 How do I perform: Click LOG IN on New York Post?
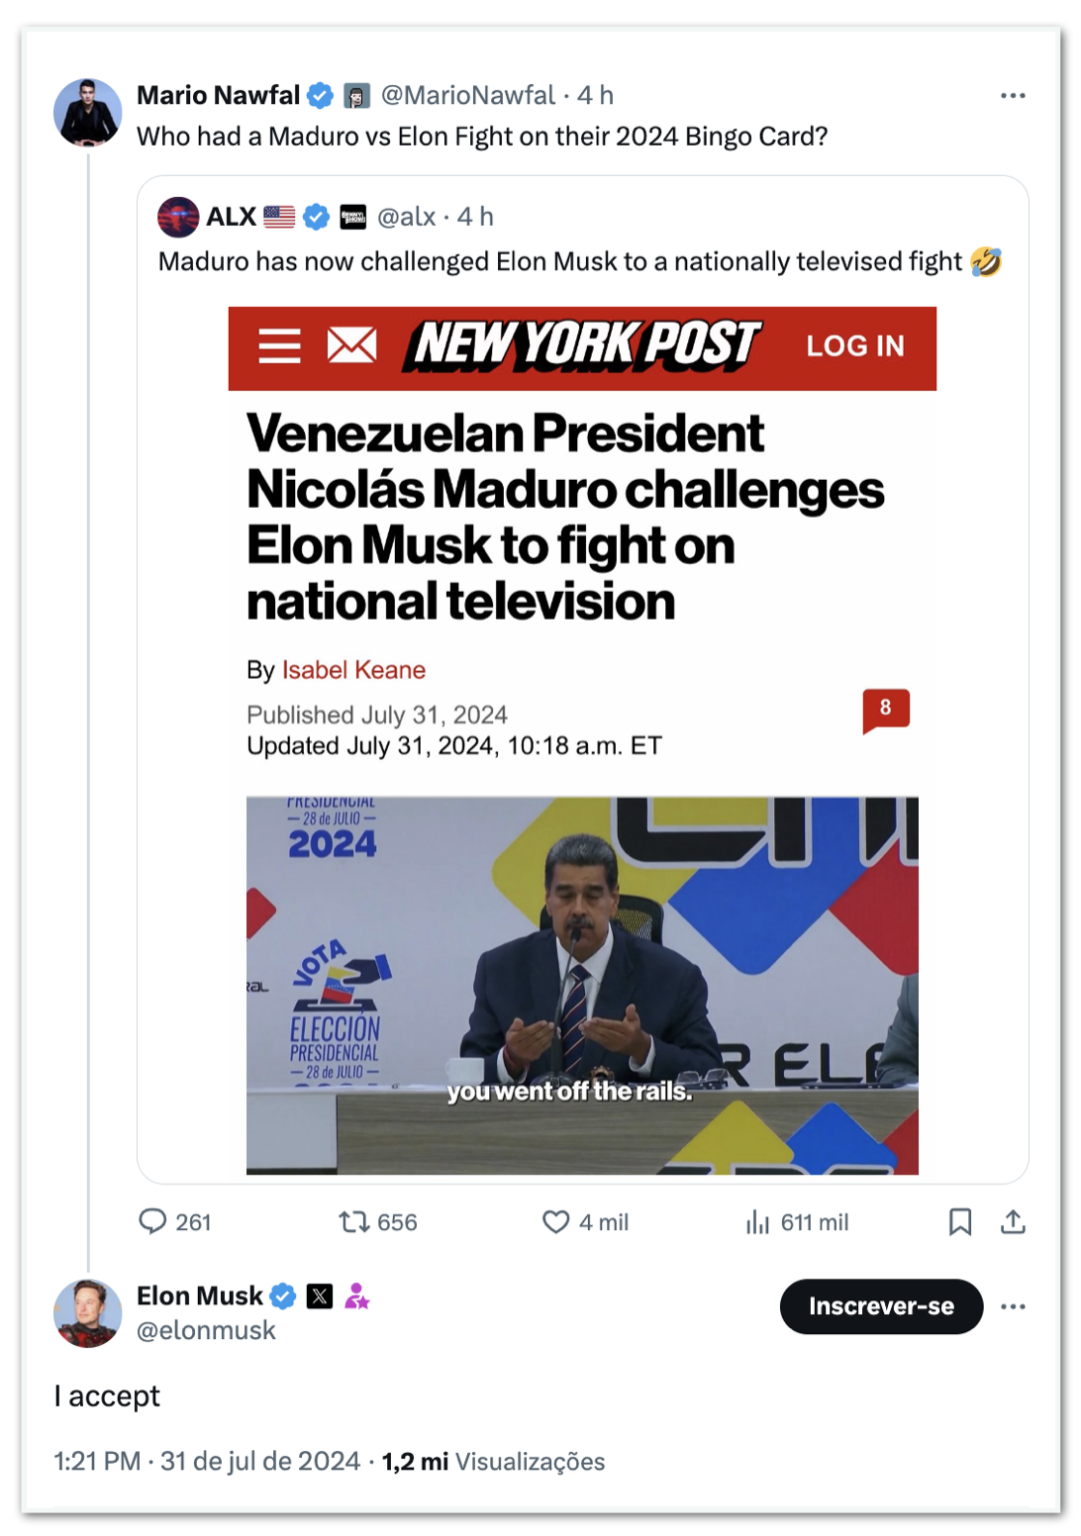855,346
